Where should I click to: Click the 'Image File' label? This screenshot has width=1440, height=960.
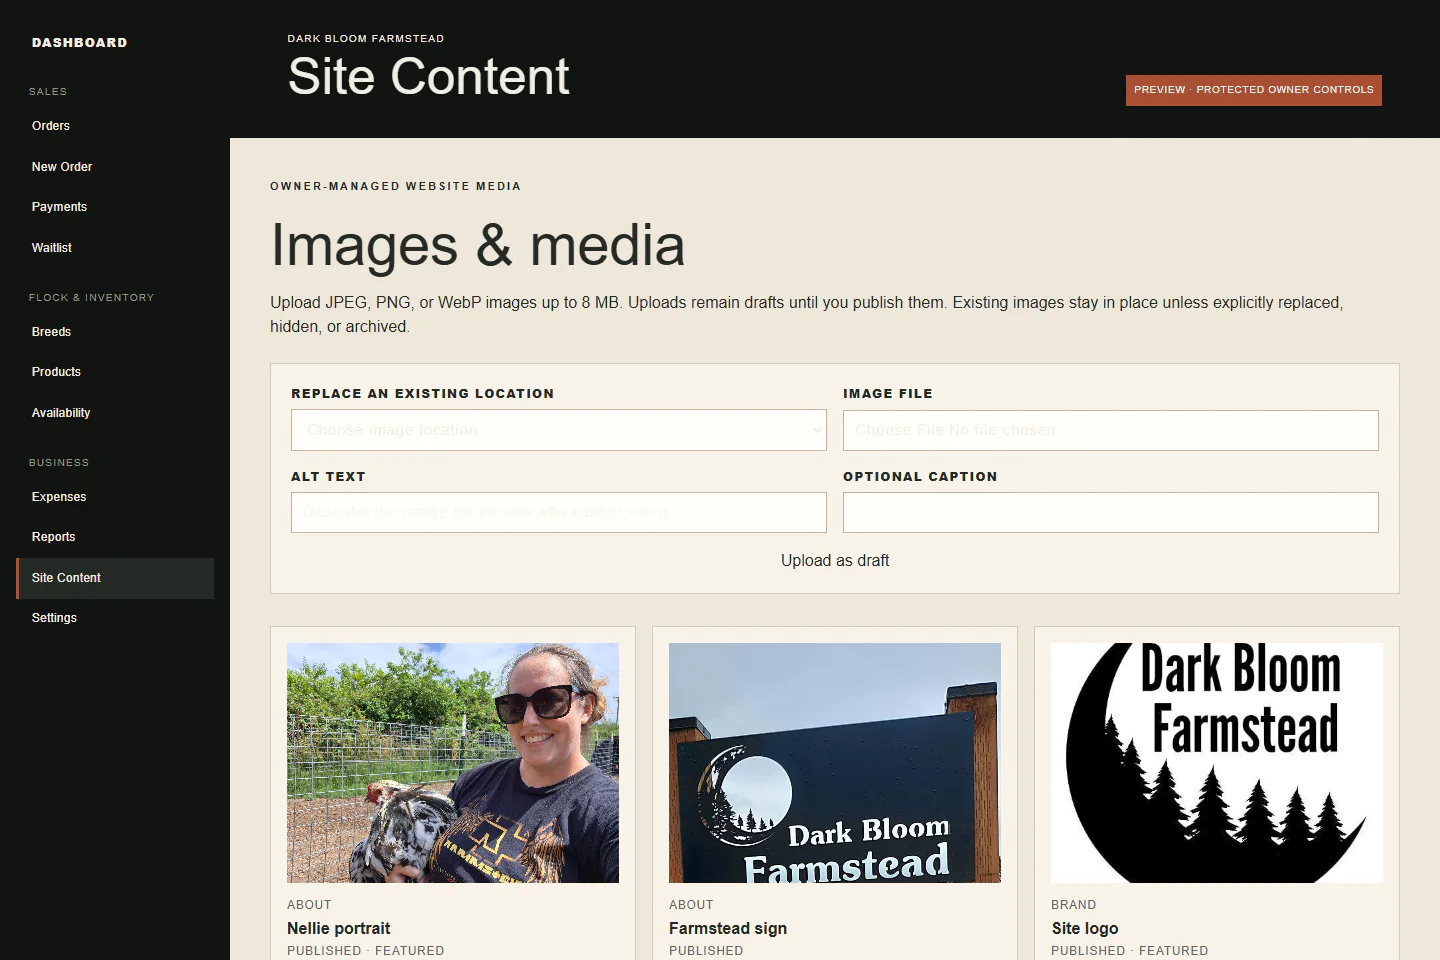point(888,394)
